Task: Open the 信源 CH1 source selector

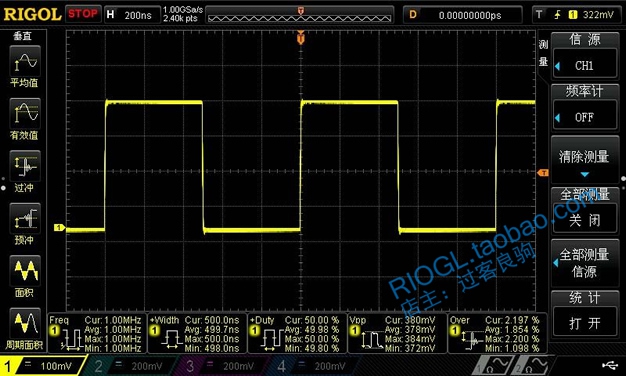Action: pos(585,65)
